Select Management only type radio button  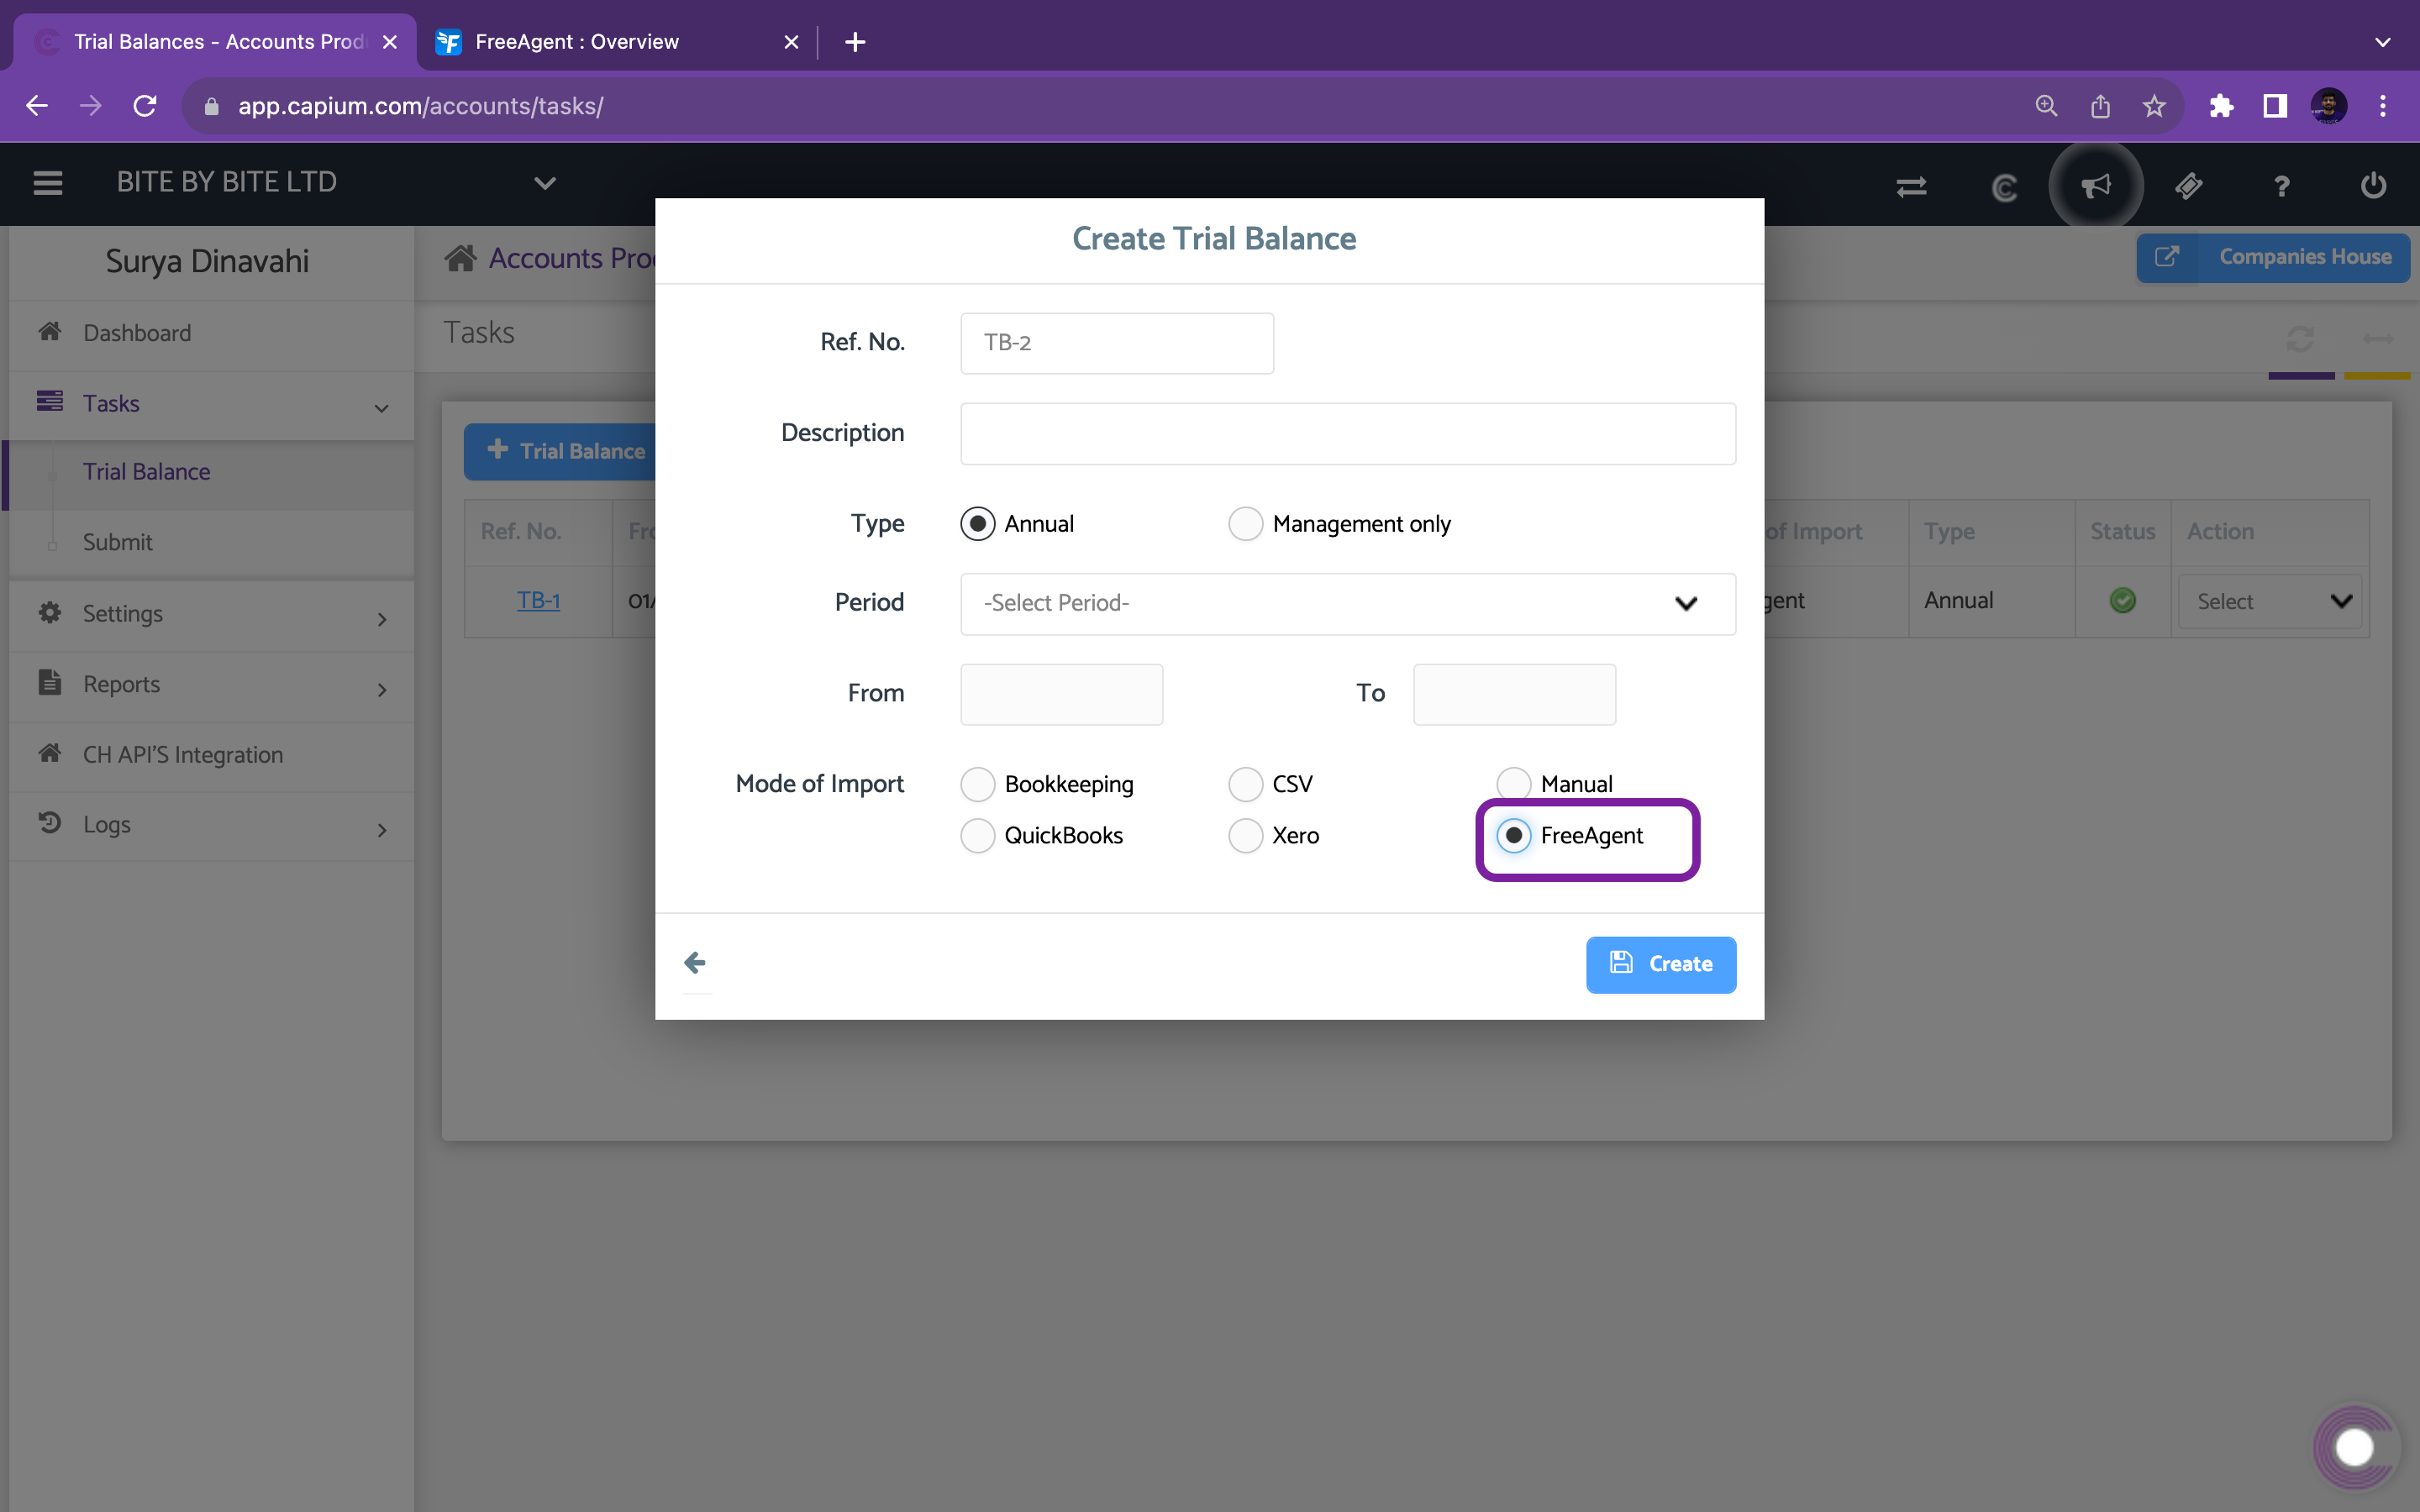point(1245,524)
